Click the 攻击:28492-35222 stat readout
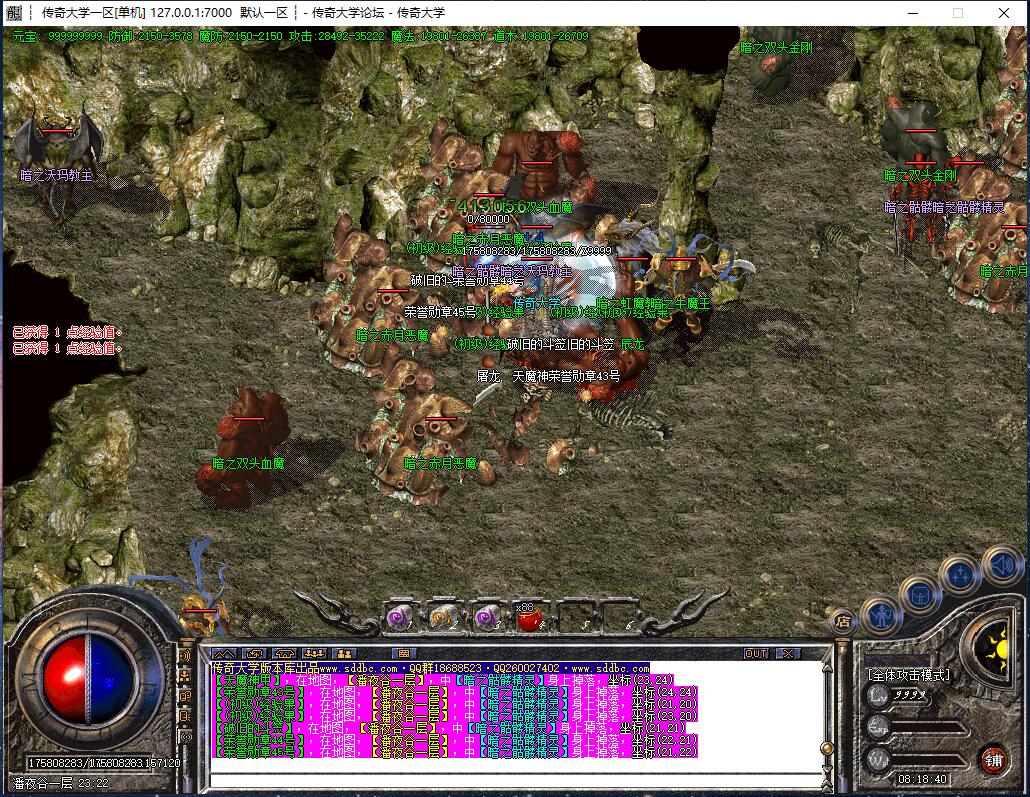Viewport: 1030px width, 797px height. tap(337, 36)
